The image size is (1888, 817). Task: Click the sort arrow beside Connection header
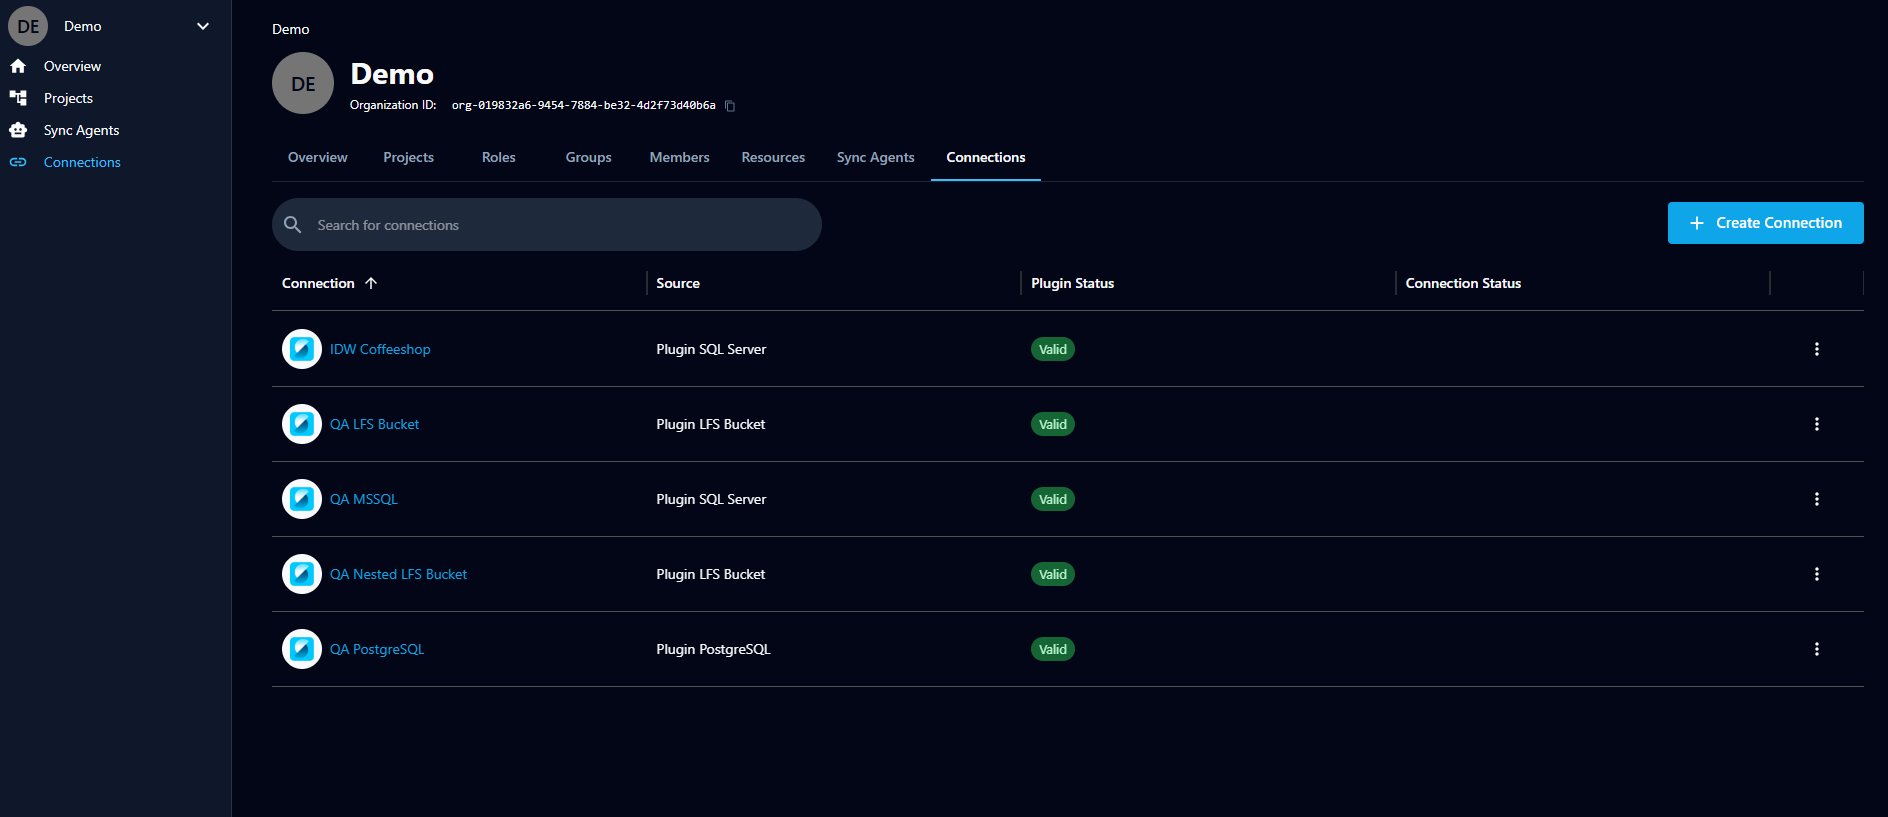pyautogui.click(x=371, y=283)
